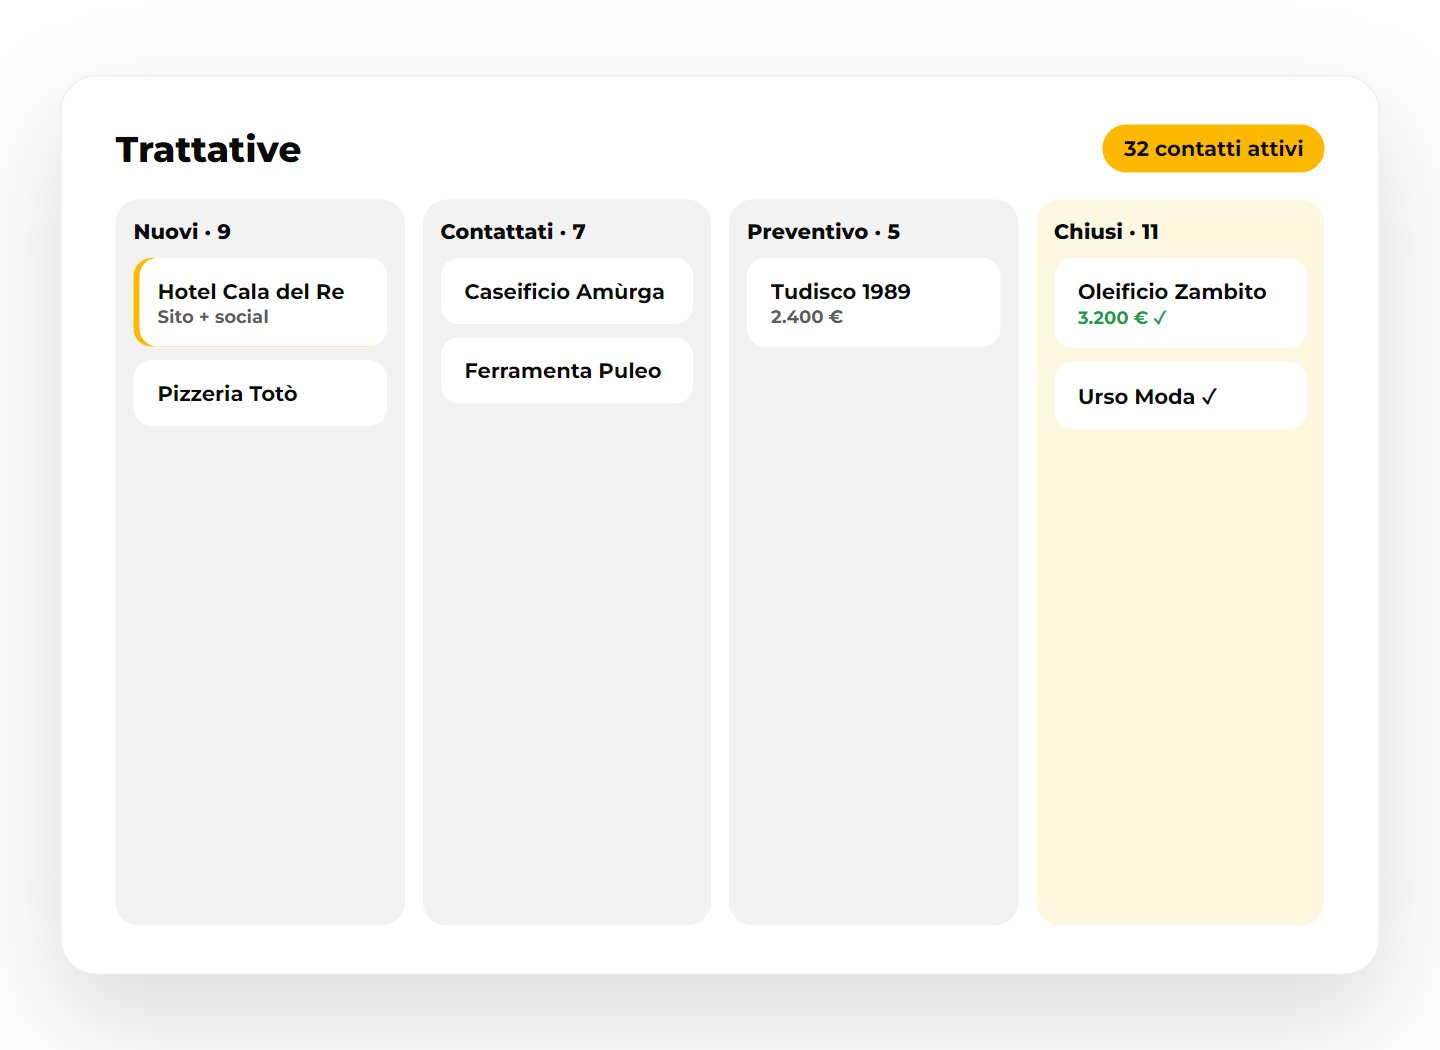Click the 2.400 € amount text
The height and width of the screenshot is (1050, 1440).
click(806, 317)
